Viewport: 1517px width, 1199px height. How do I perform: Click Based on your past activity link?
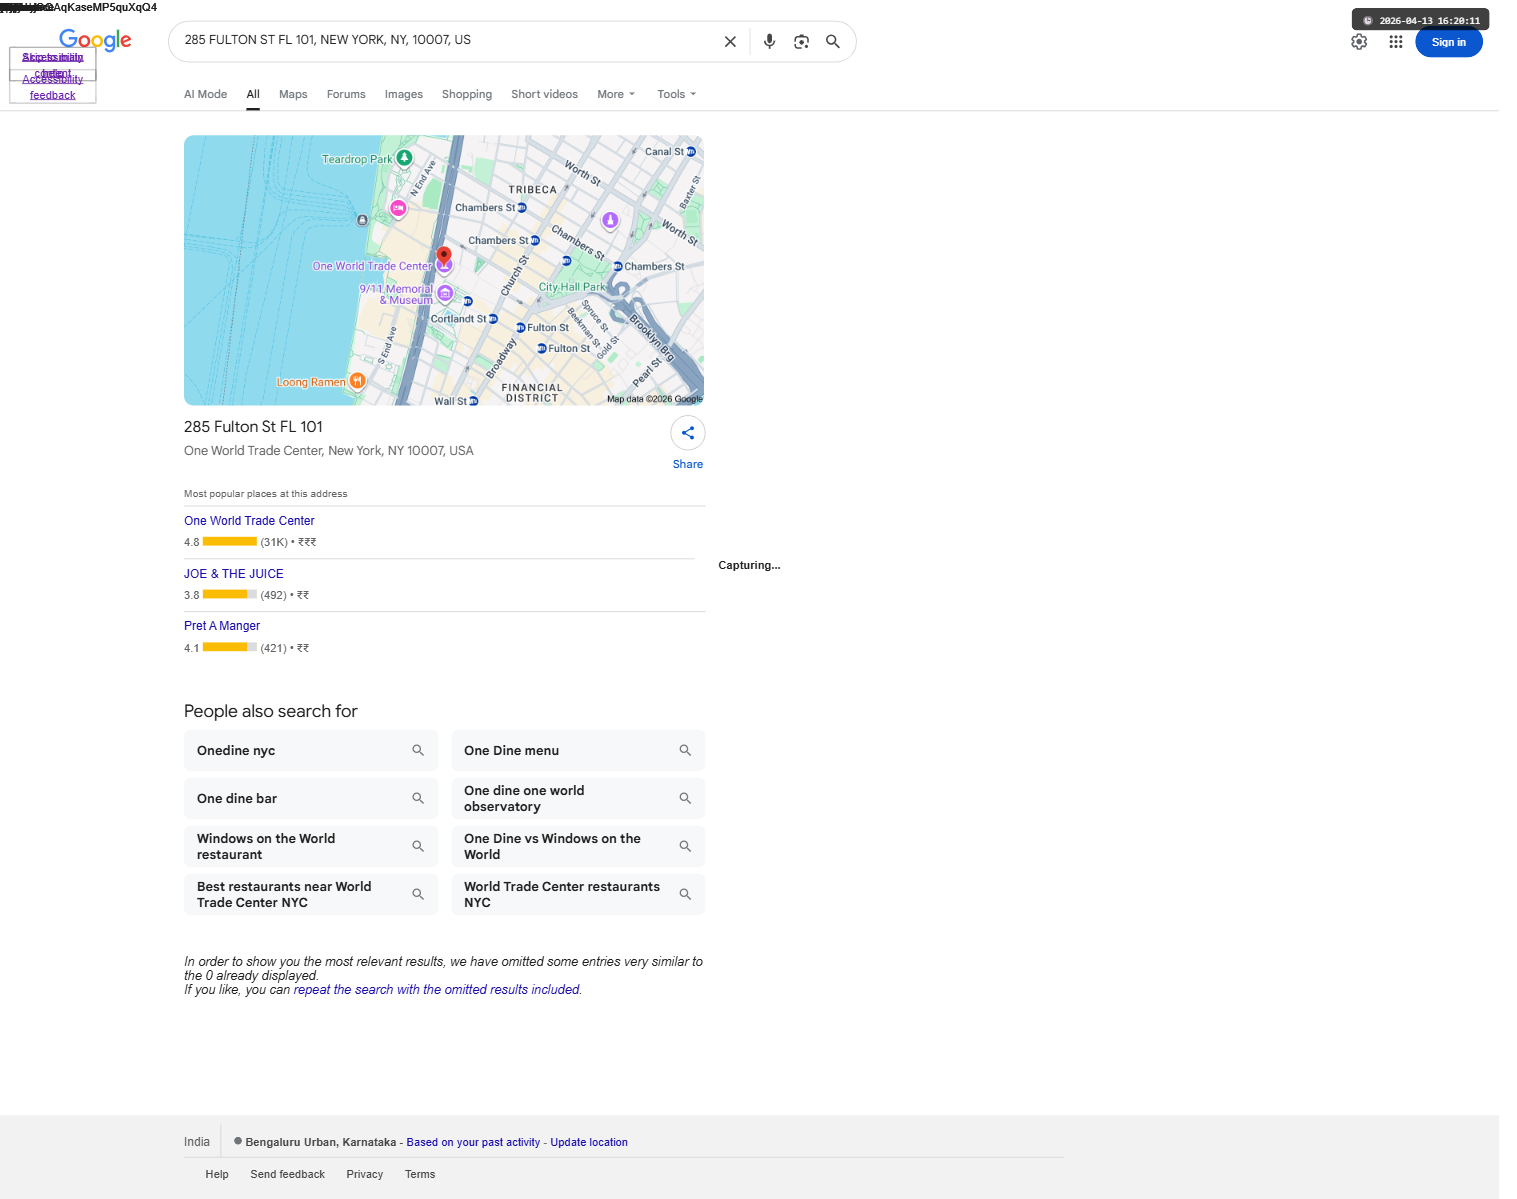click(x=473, y=1142)
